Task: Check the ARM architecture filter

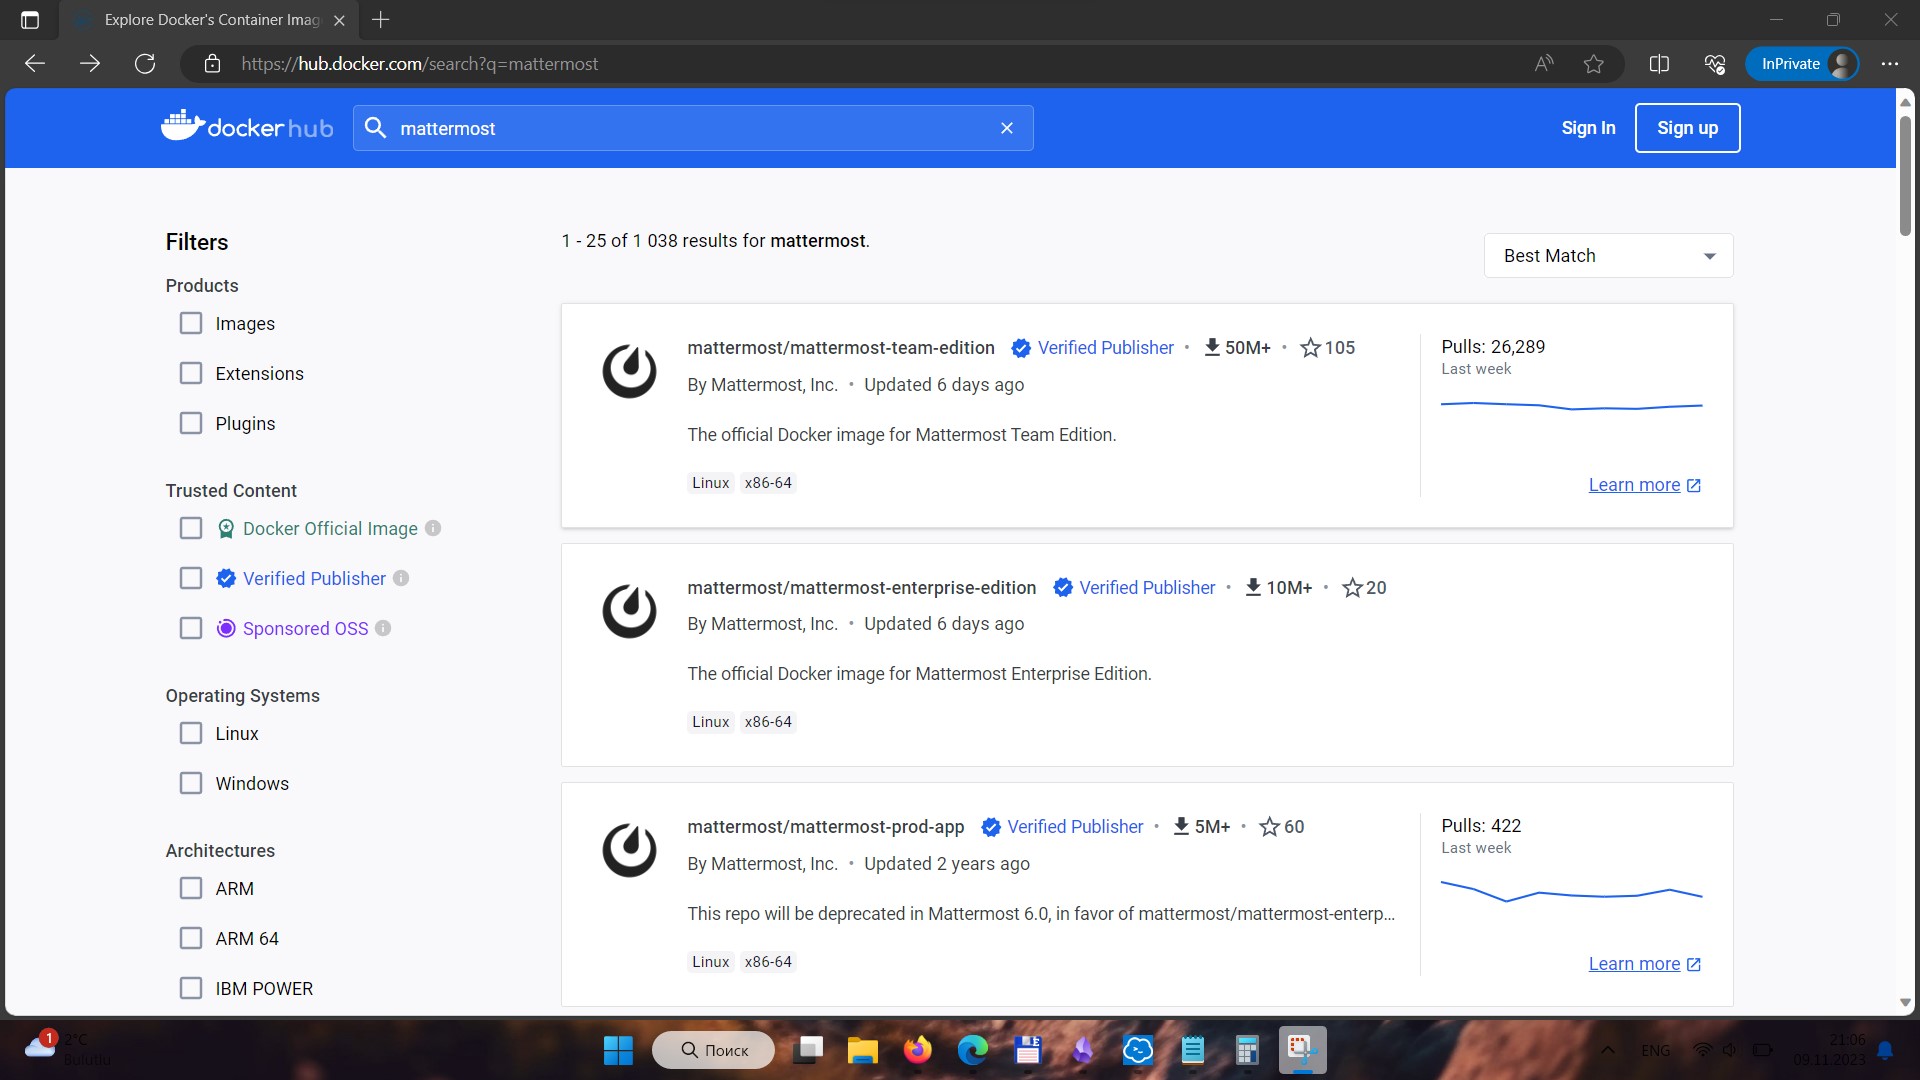Action: [x=190, y=888]
